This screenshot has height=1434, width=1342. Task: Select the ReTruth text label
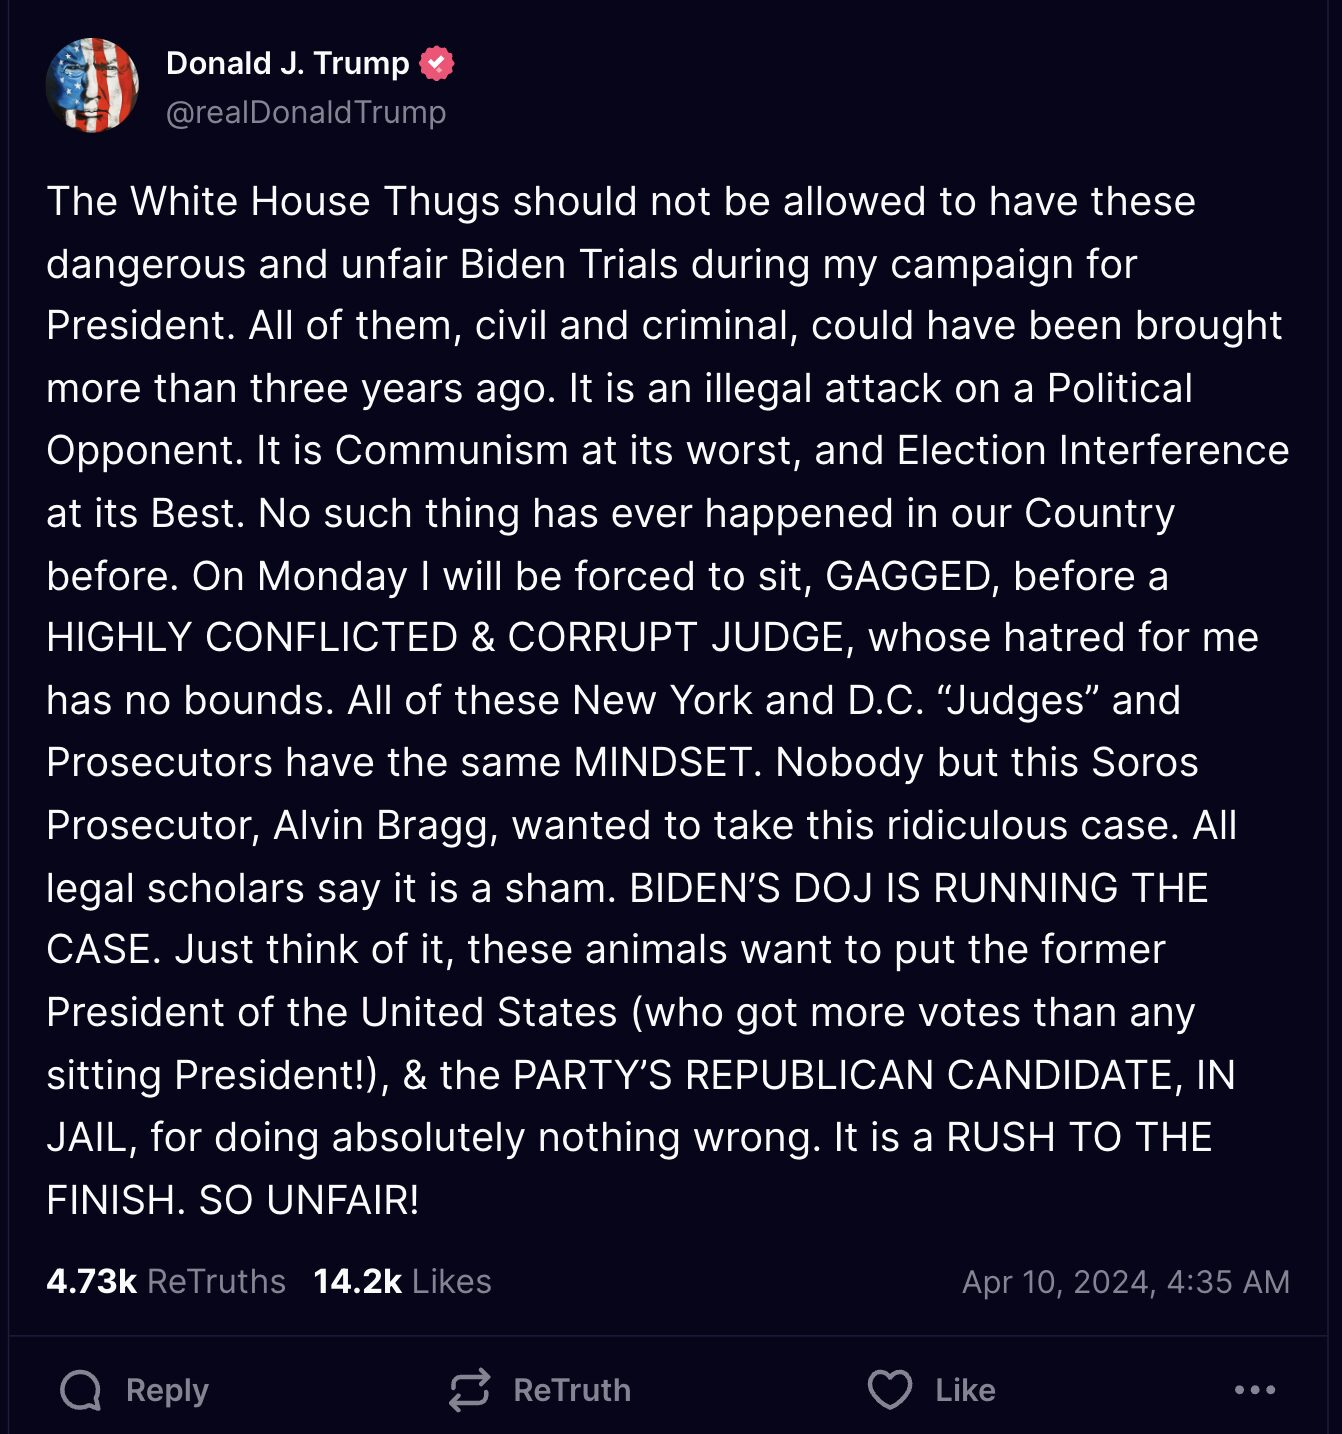pyautogui.click(x=572, y=1390)
